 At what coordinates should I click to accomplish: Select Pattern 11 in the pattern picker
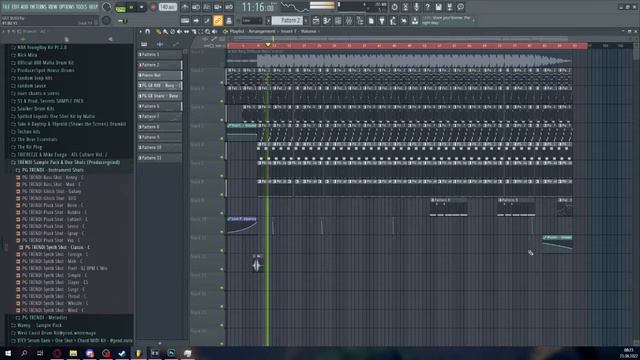point(160,158)
